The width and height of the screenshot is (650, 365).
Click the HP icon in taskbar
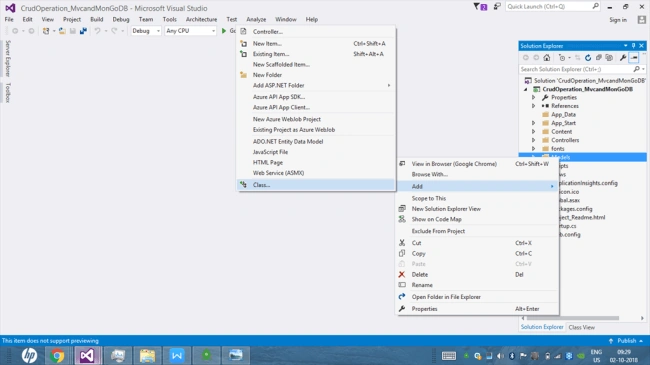29,355
